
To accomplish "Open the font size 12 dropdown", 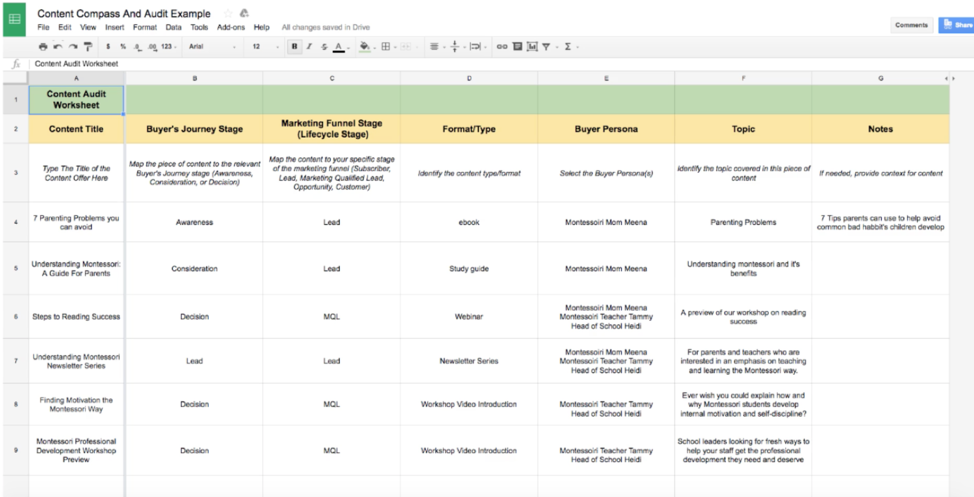I will [x=265, y=46].
